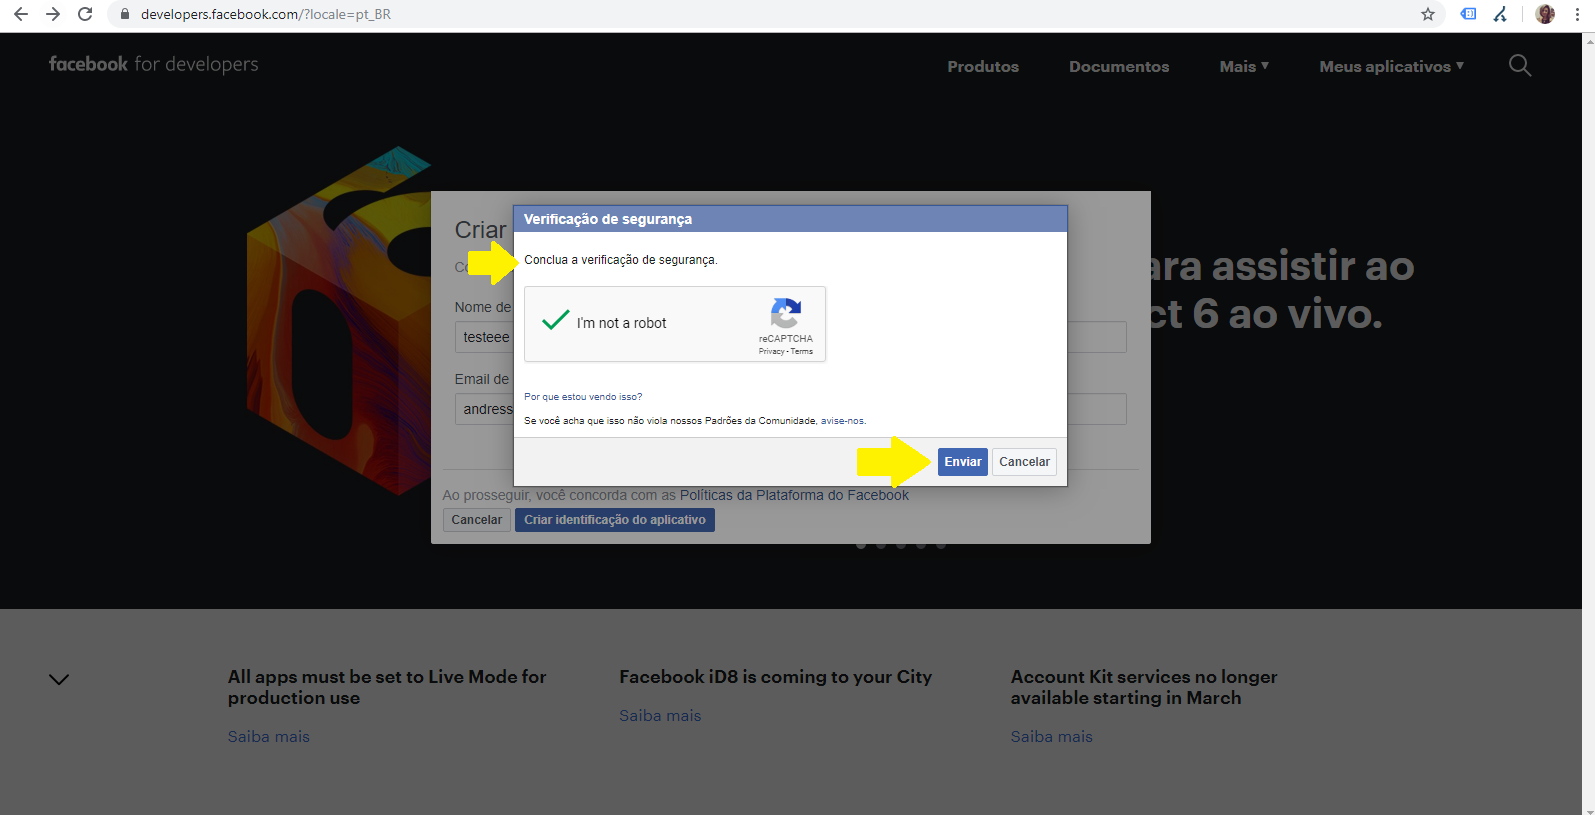This screenshot has width=1595, height=815.
Task: Go forward in browser history
Action: [x=53, y=14]
